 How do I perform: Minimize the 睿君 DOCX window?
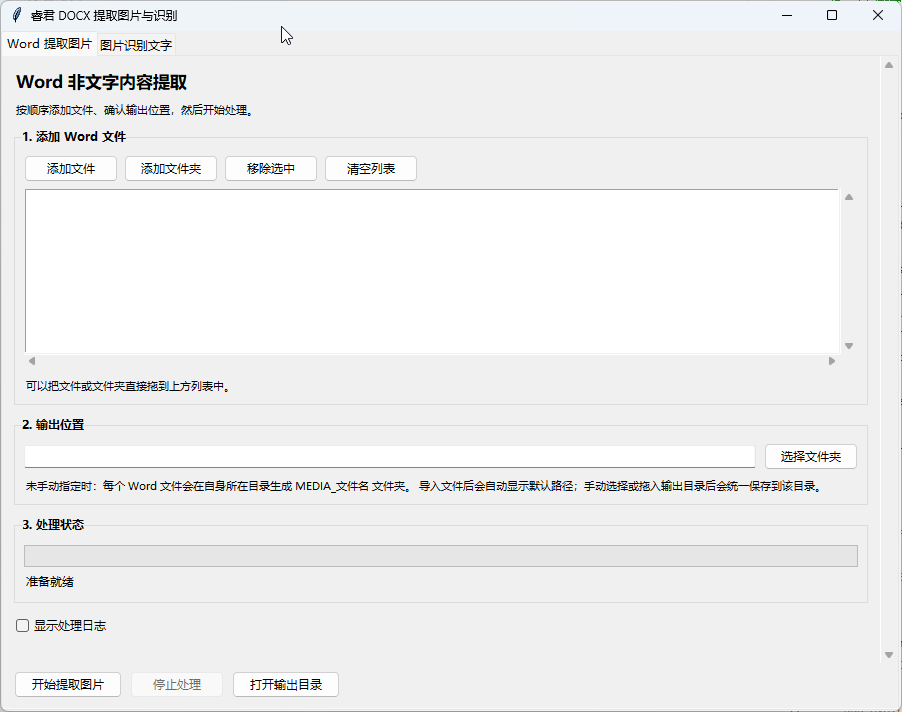[787, 16]
